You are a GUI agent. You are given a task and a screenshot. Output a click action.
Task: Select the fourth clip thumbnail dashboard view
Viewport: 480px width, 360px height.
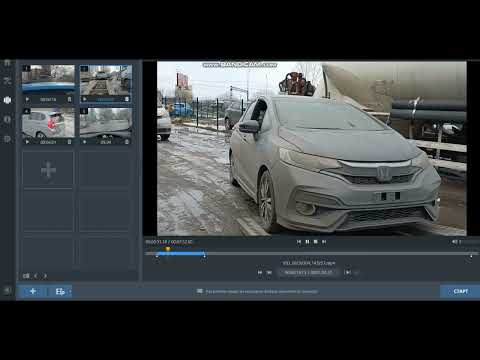106,122
